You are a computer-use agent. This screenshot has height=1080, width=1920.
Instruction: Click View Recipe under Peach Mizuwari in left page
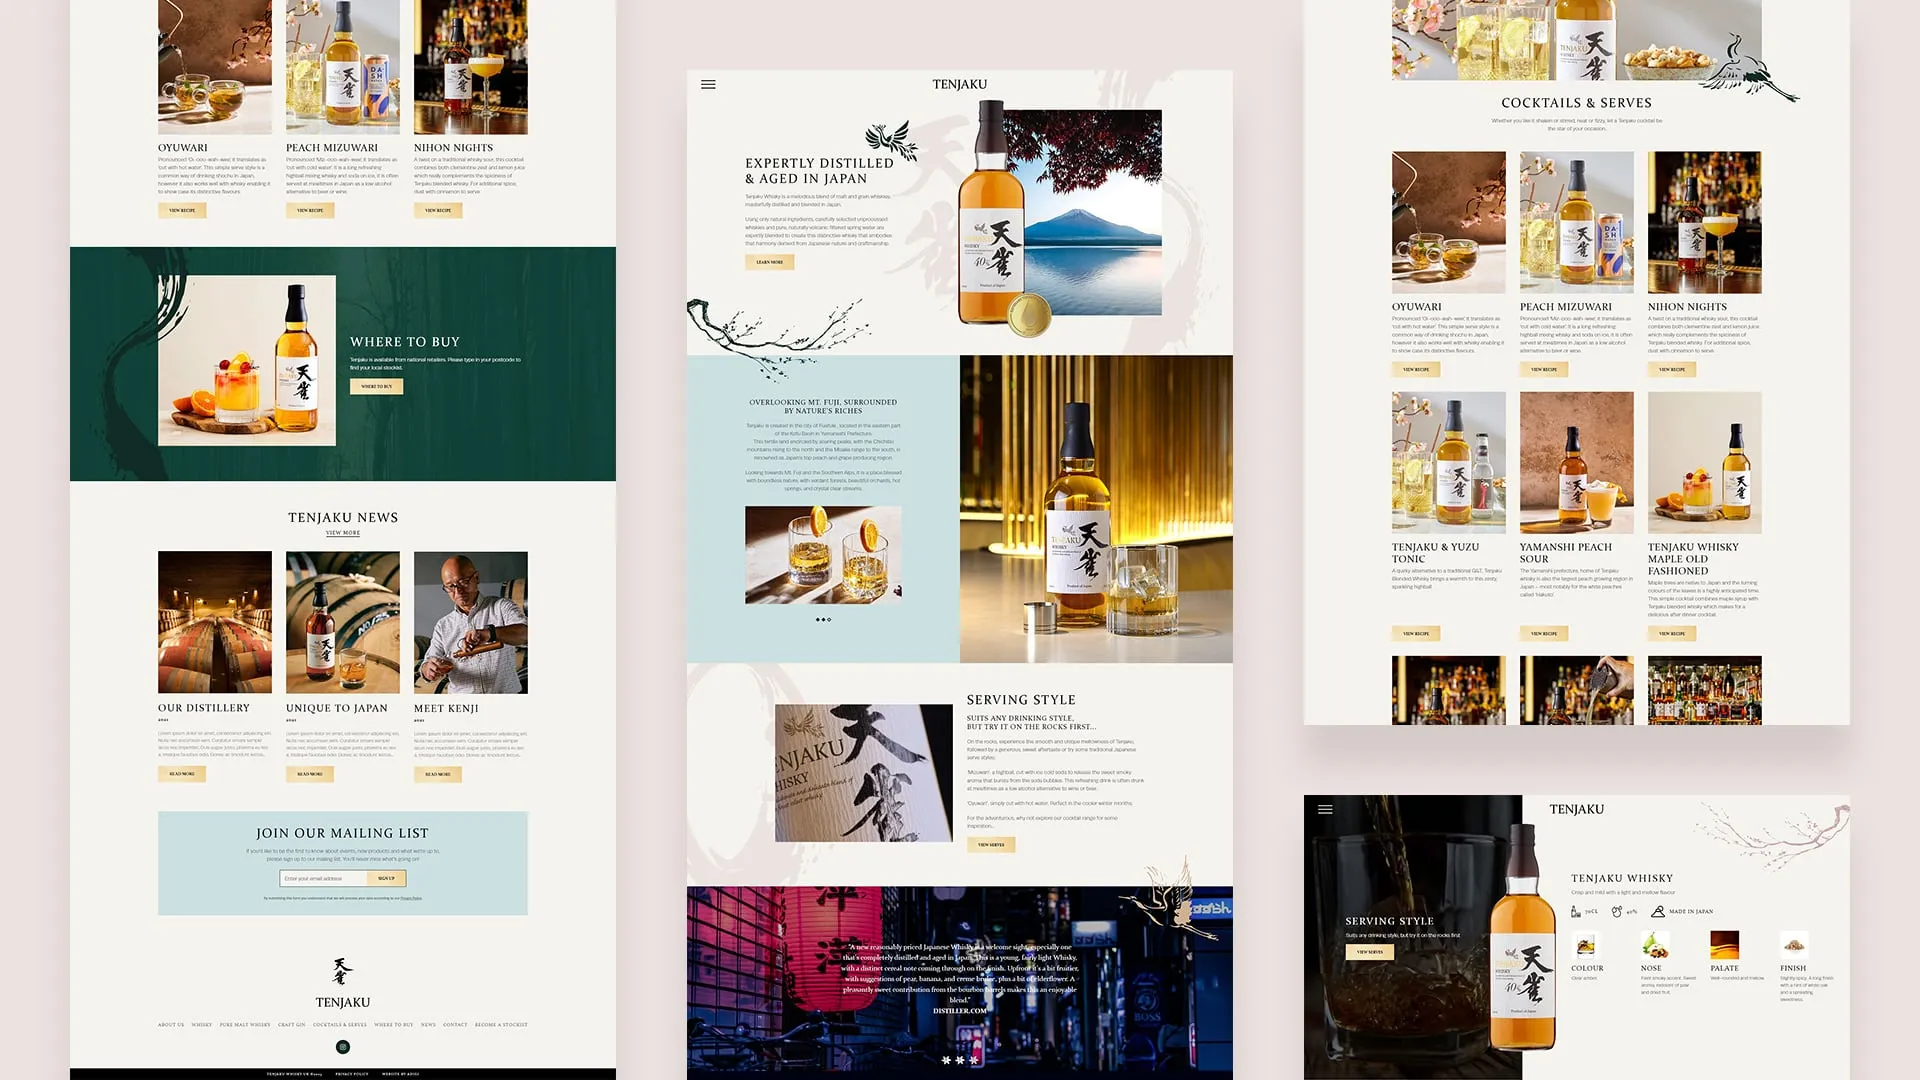(x=310, y=211)
